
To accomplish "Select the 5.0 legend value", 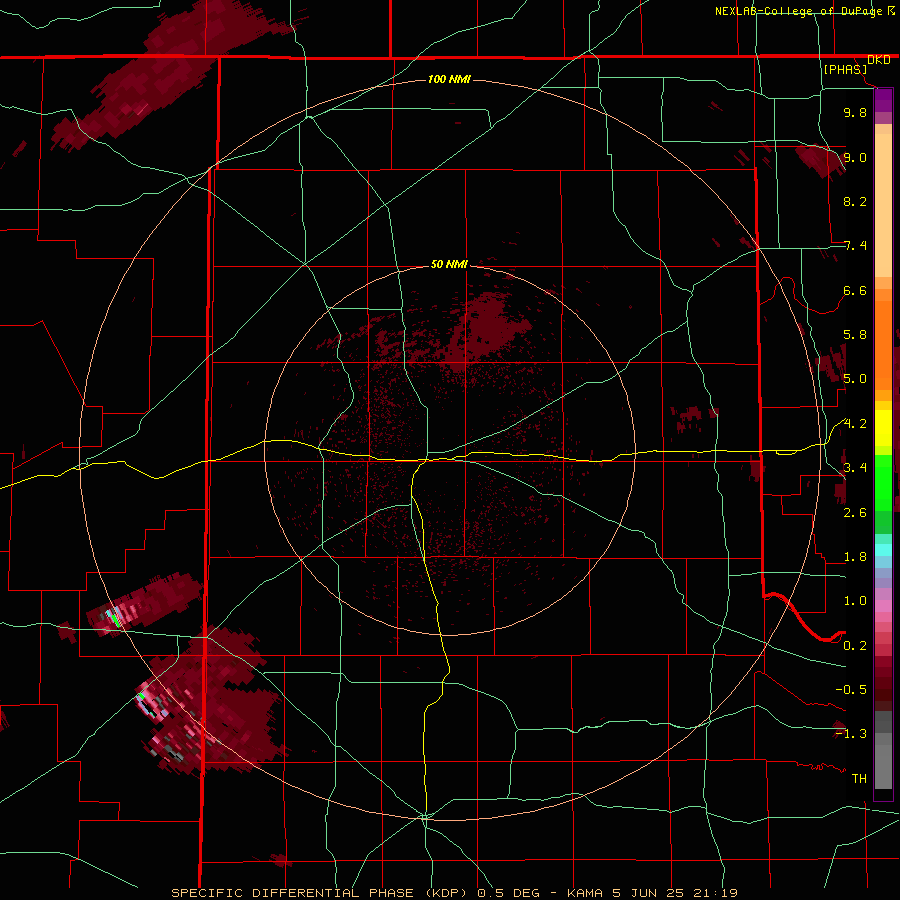I will (855, 379).
